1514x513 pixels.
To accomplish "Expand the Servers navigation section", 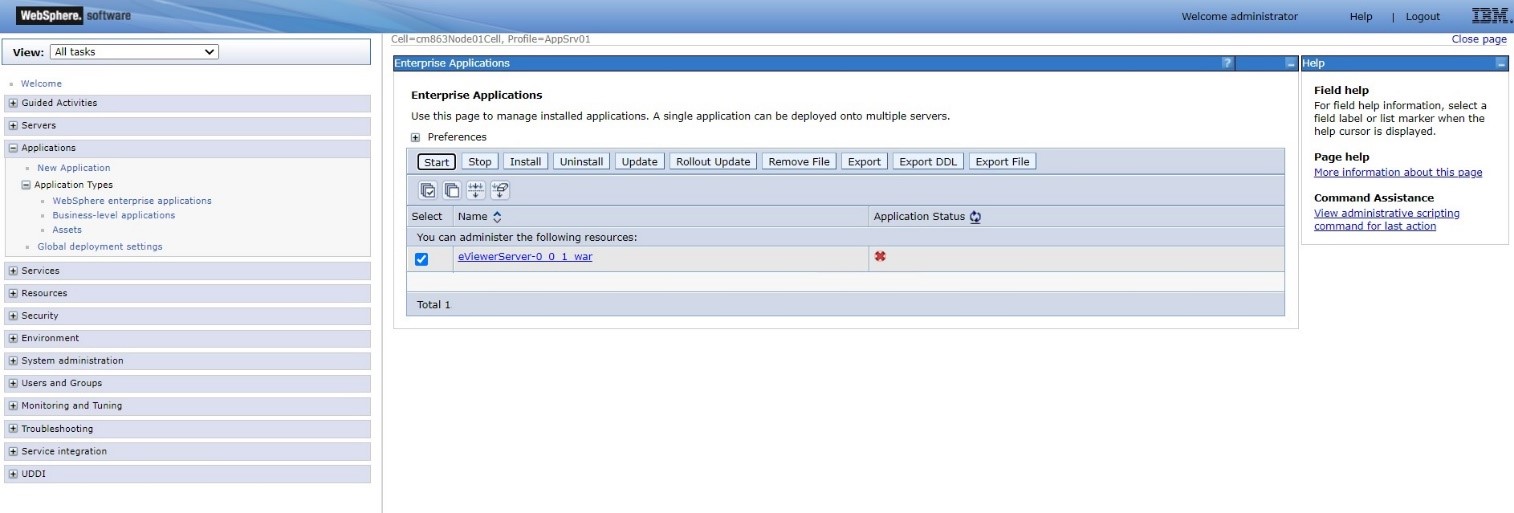I will pyautogui.click(x=13, y=126).
